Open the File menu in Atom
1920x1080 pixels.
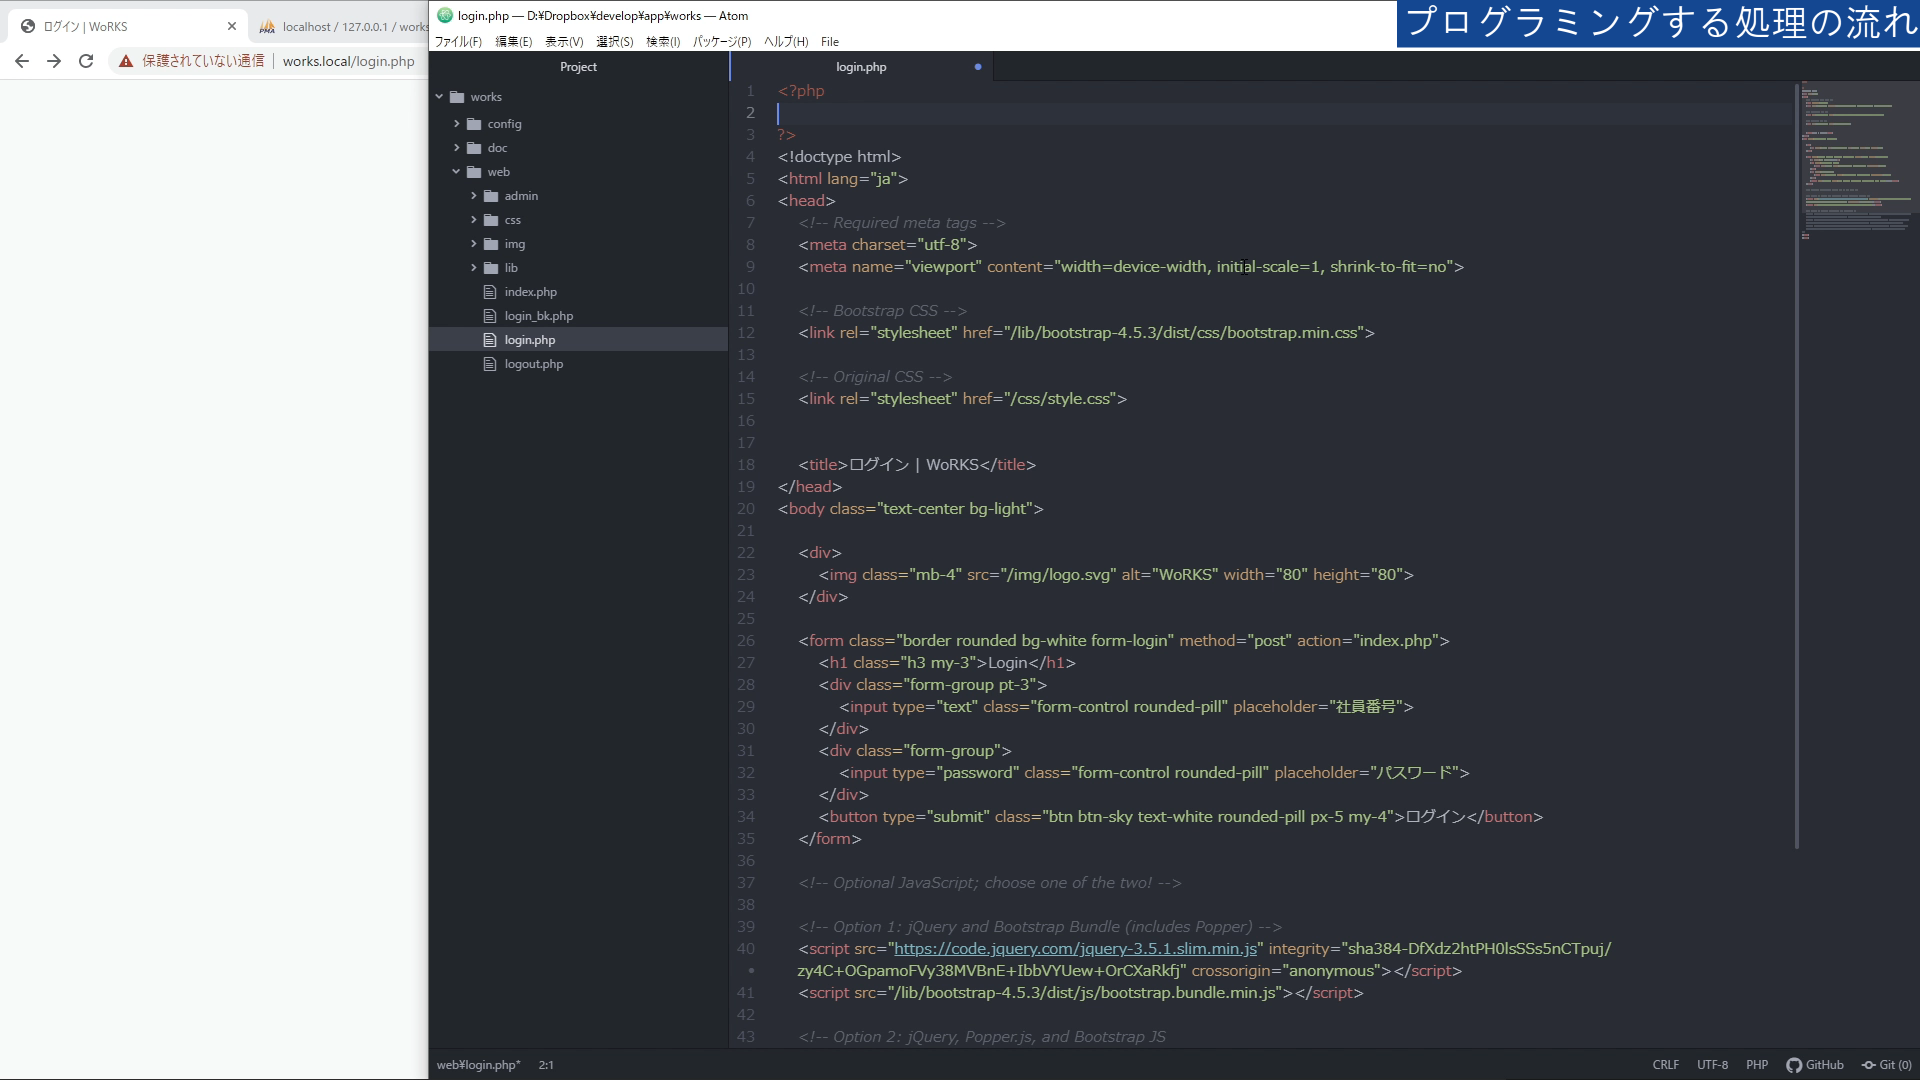(830, 42)
